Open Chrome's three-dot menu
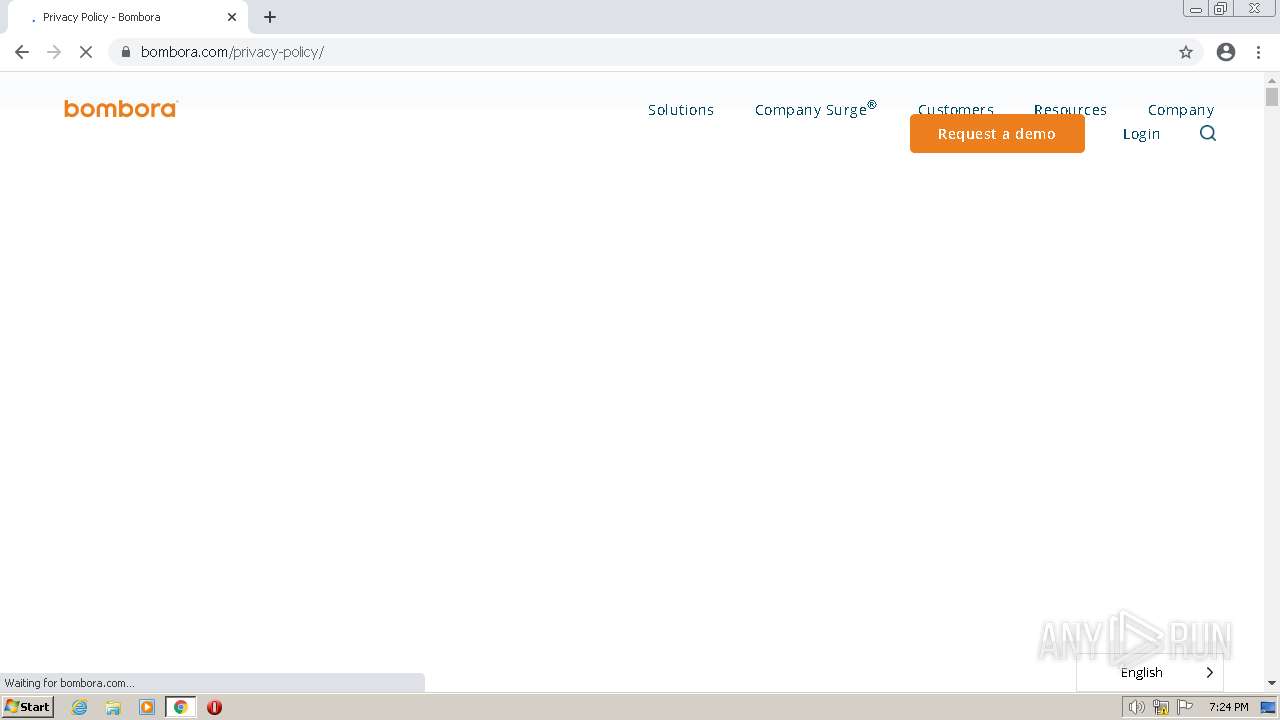1280x720 pixels. click(1258, 52)
